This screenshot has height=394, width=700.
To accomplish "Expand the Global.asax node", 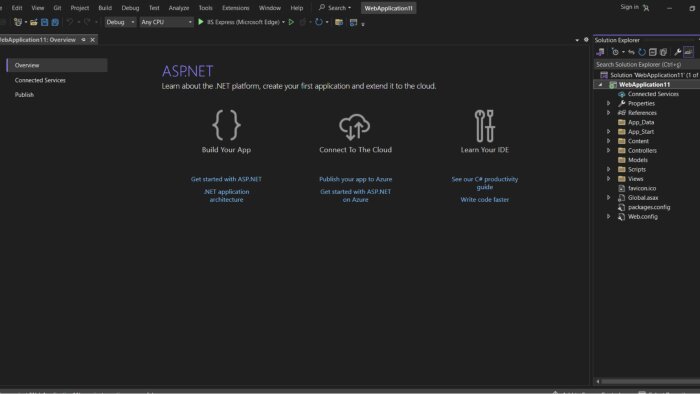I will 608,197.
